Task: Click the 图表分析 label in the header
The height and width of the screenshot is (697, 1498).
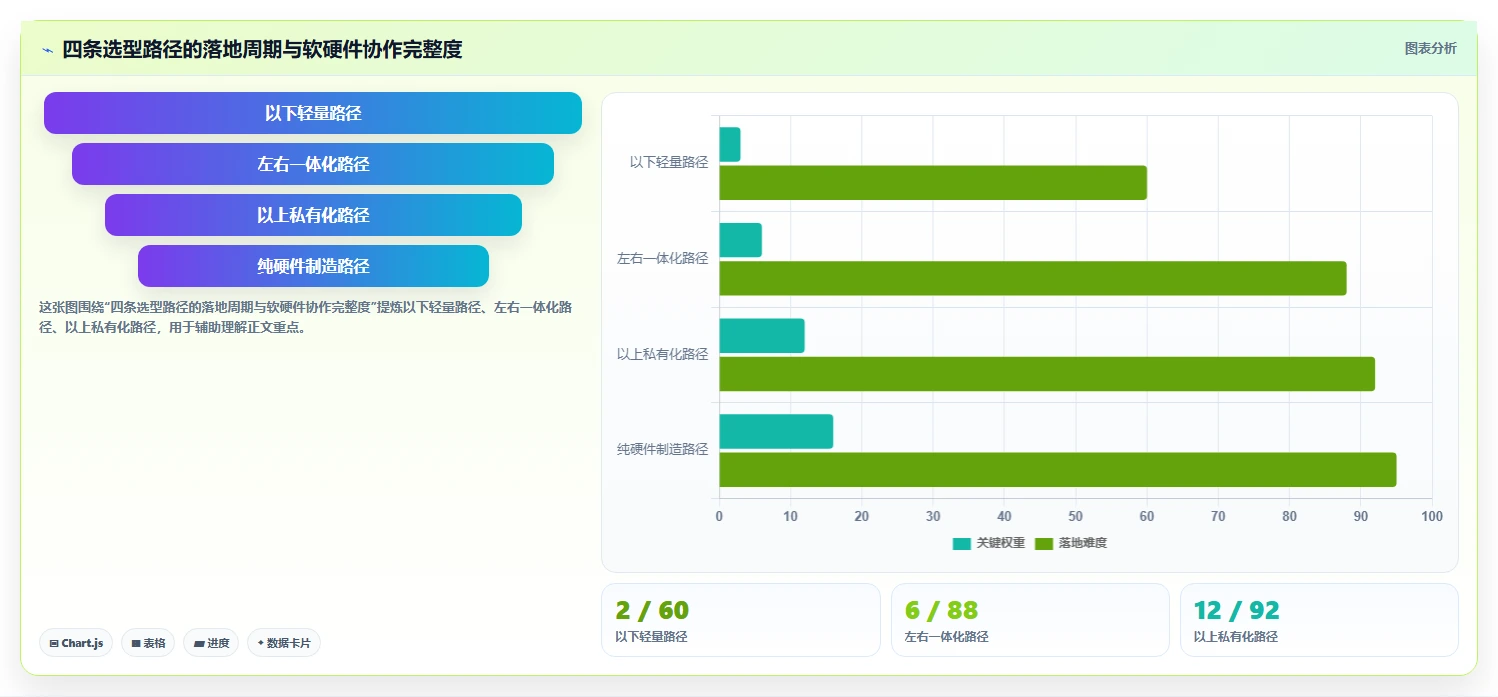Action: (x=1430, y=48)
